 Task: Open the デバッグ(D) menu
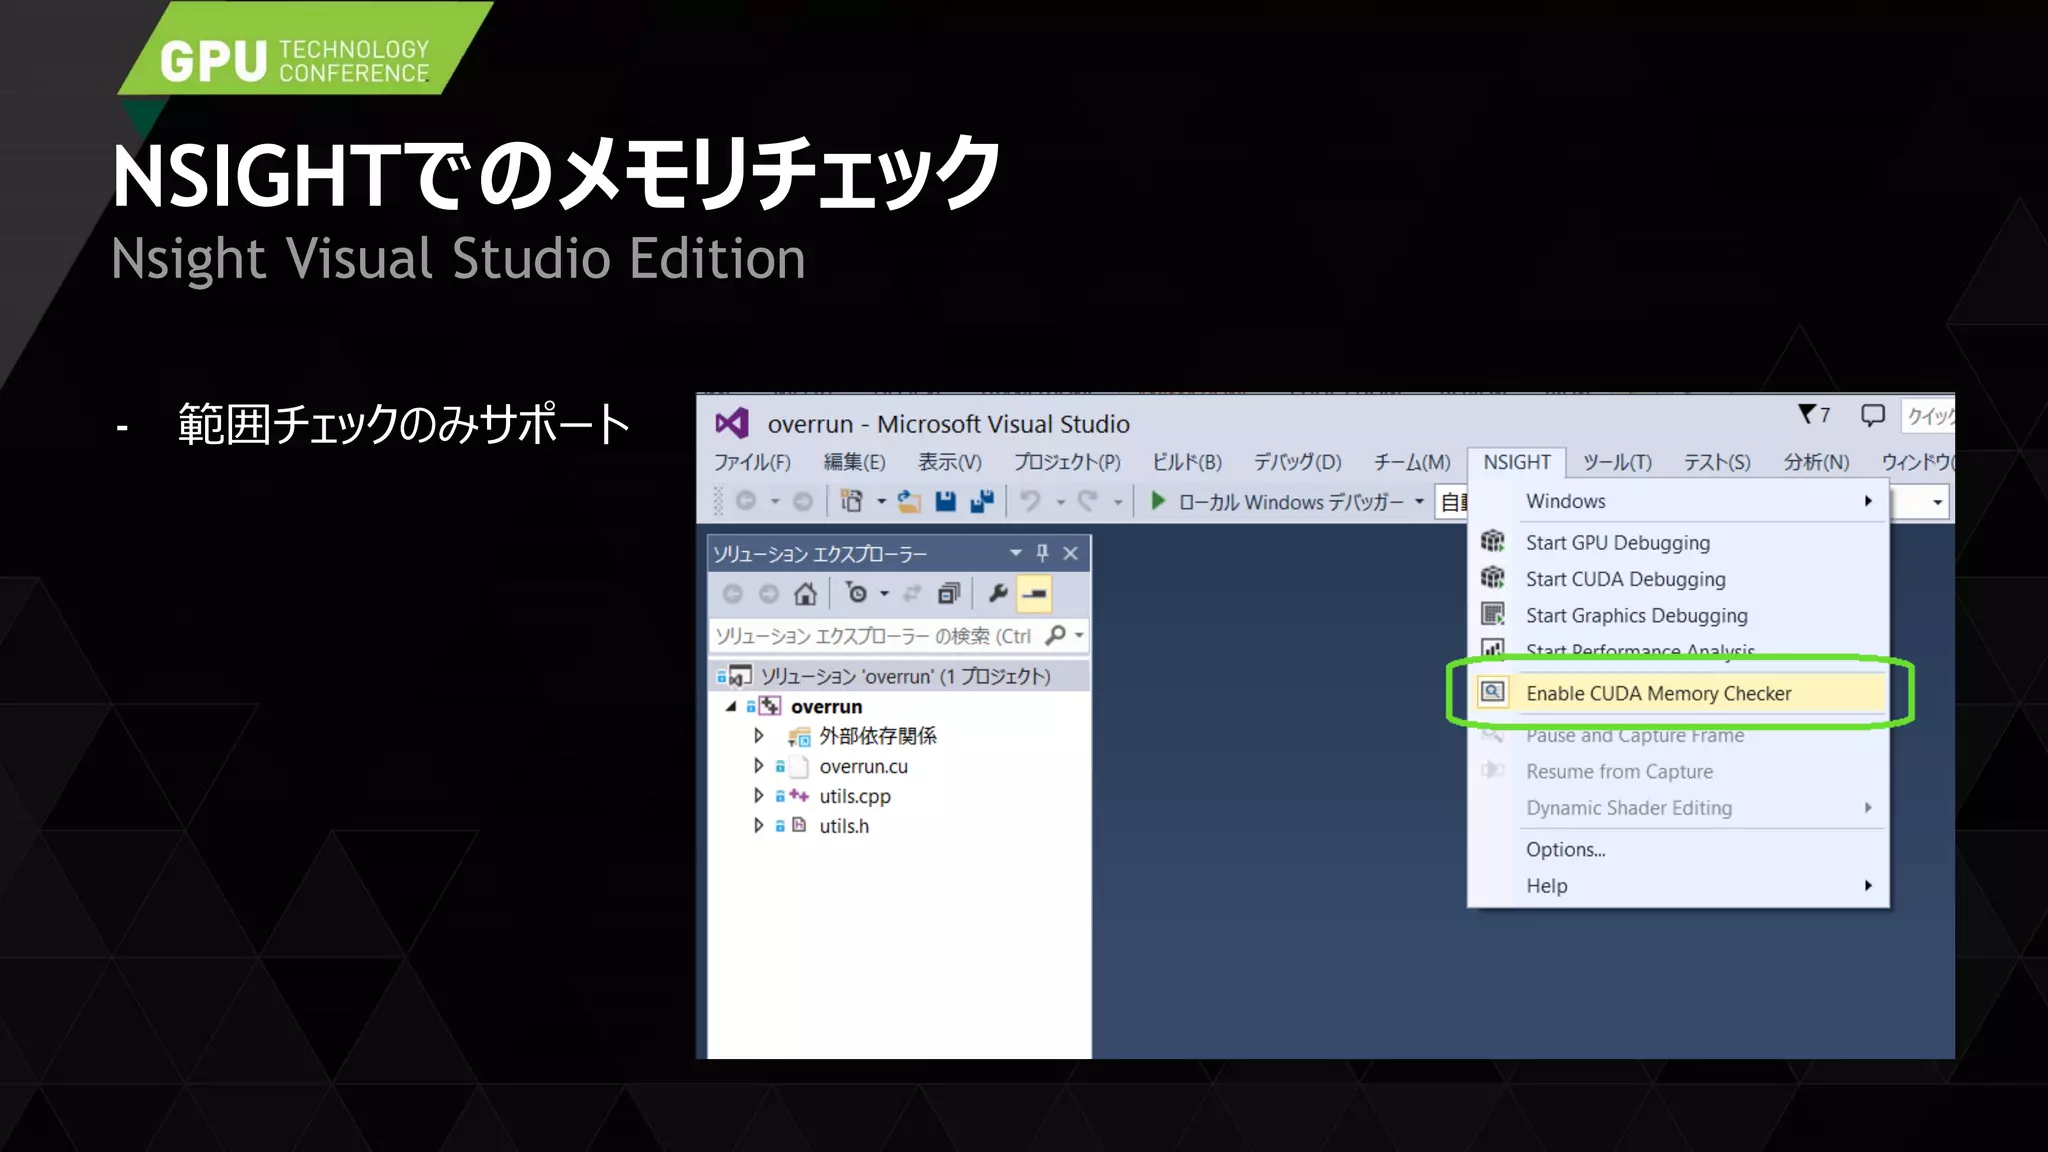pyautogui.click(x=1297, y=462)
